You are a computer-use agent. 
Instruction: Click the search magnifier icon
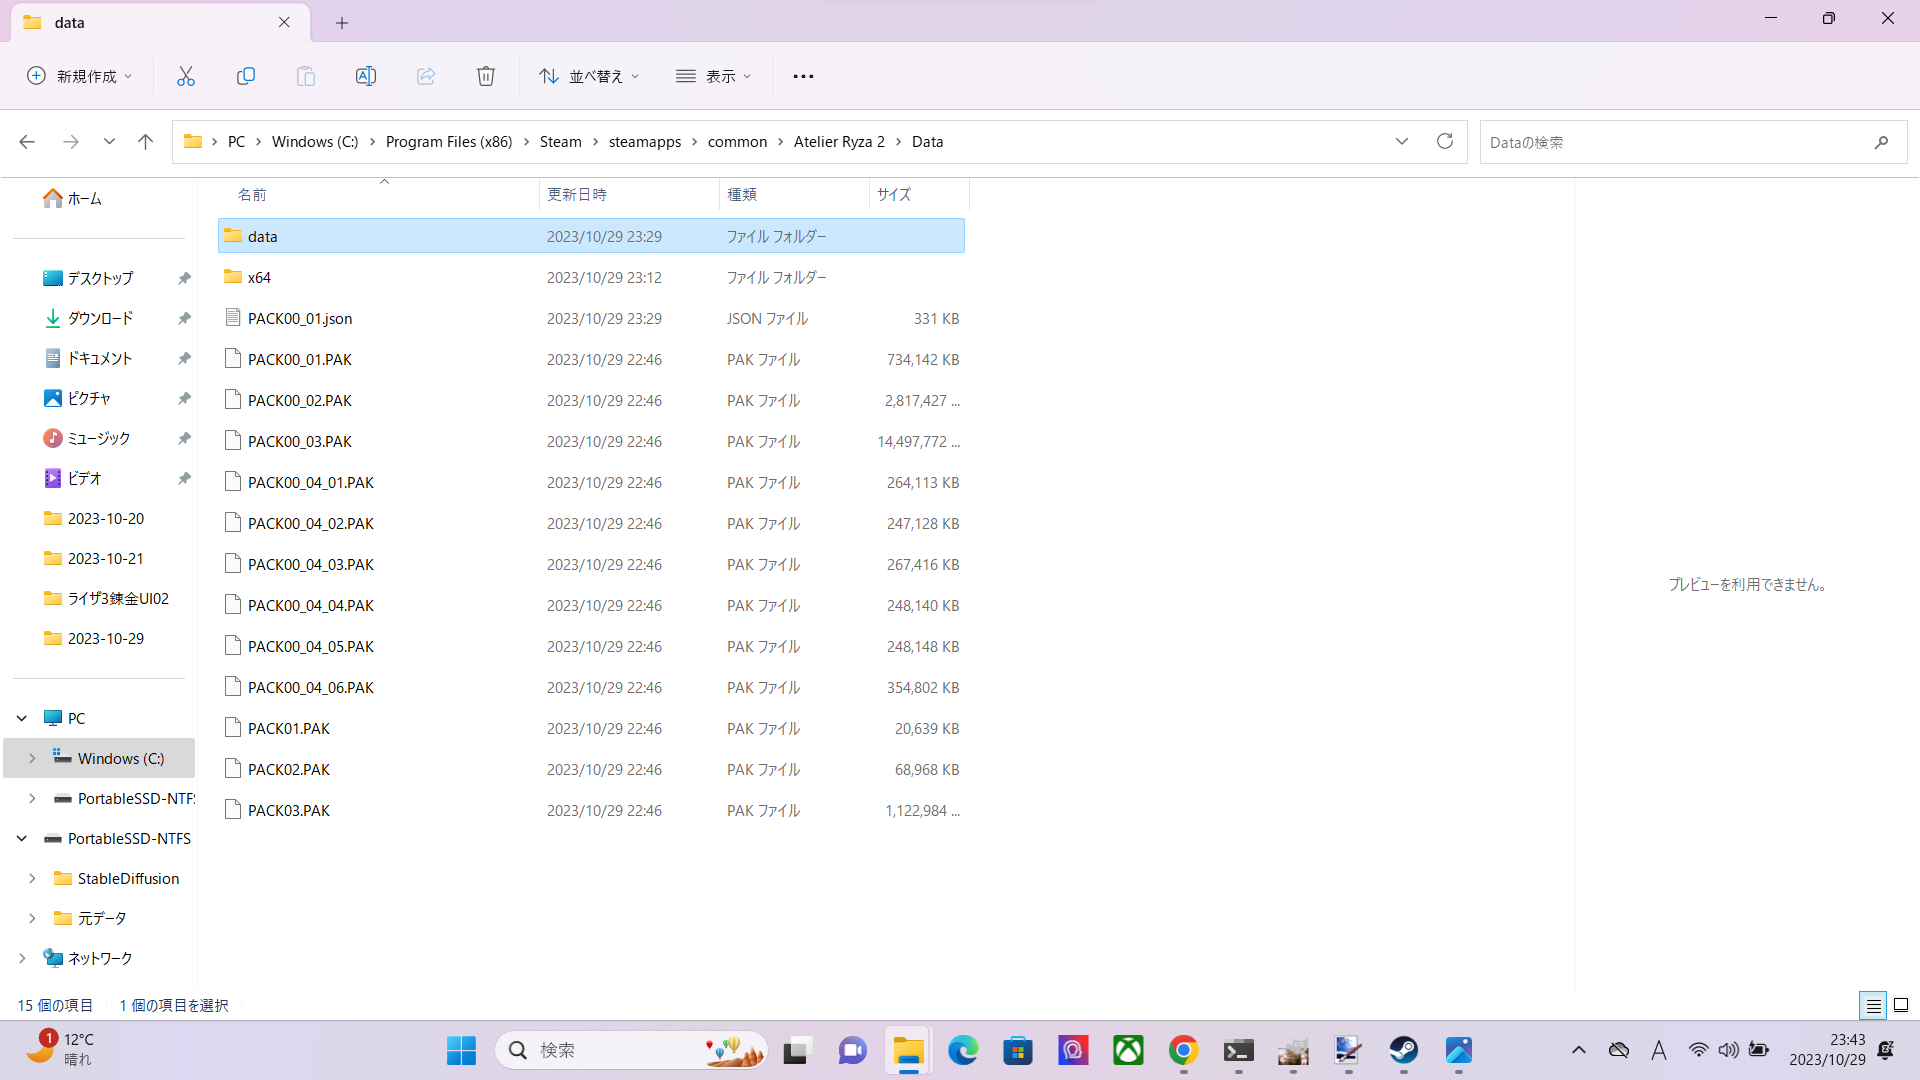click(1881, 142)
